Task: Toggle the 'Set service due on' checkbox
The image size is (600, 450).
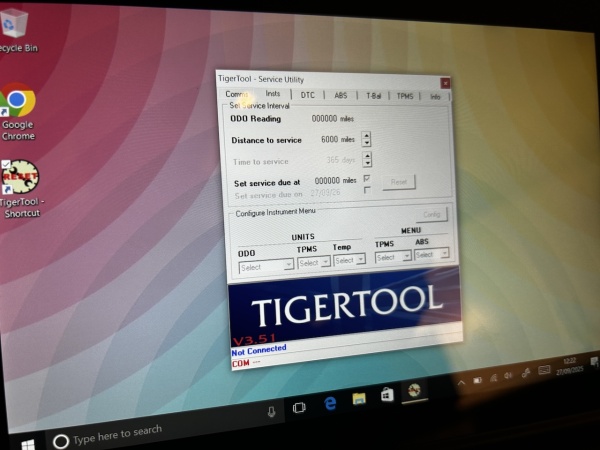Action: point(368,190)
